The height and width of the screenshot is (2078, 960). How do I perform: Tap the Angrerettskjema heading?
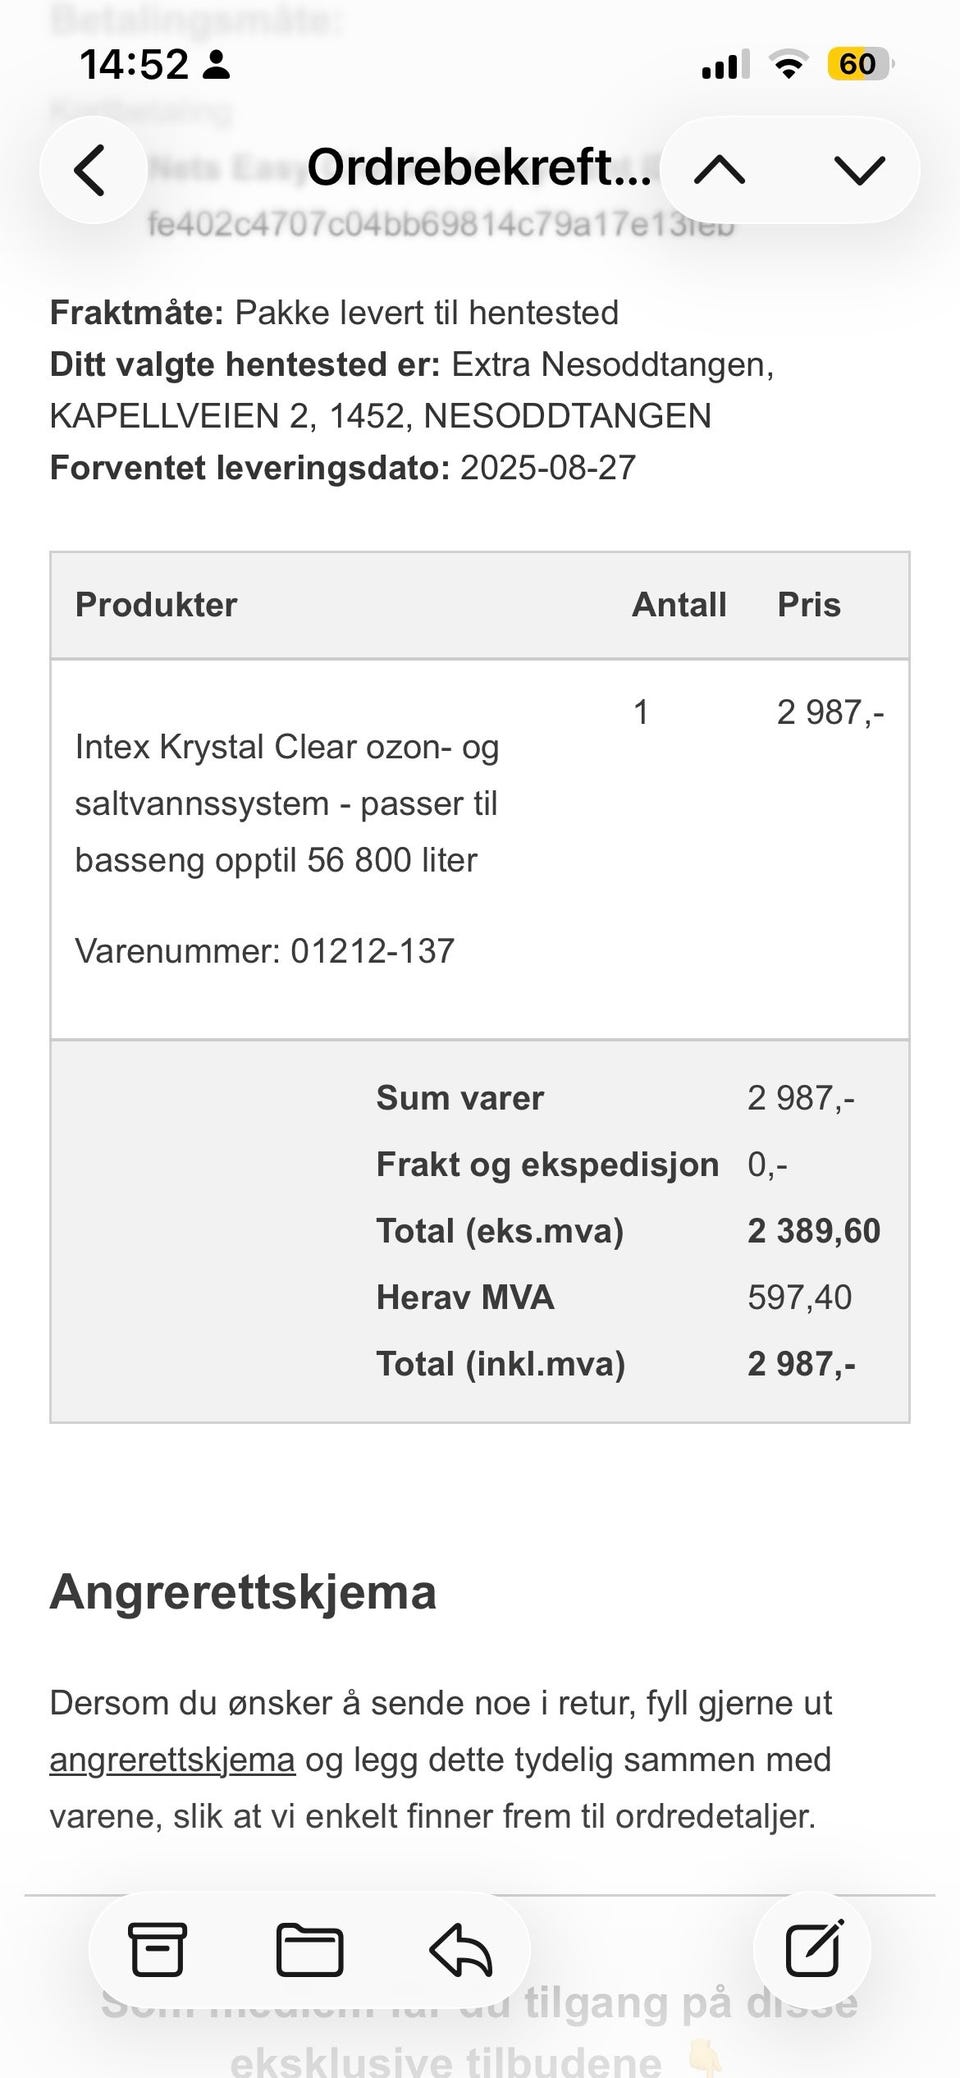point(243,1591)
